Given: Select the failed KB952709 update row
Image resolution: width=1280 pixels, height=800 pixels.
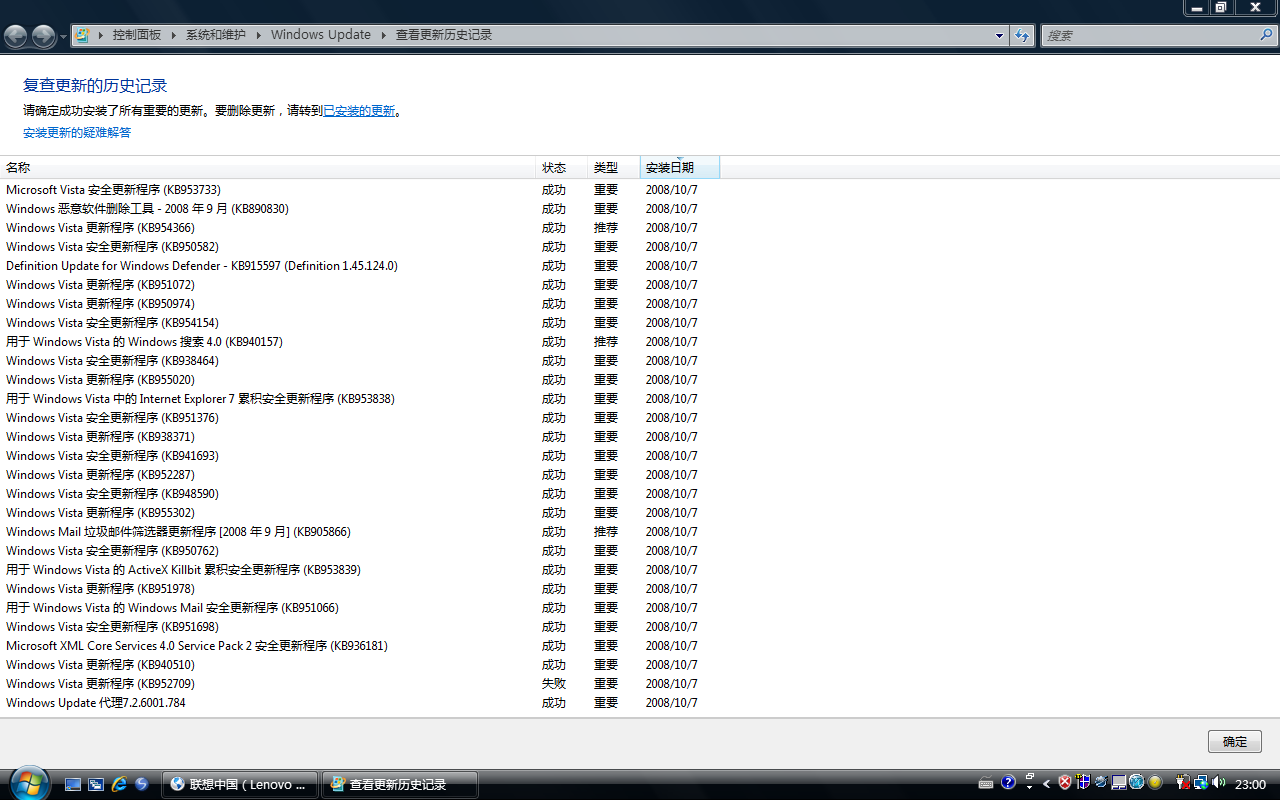Looking at the screenshot, I should tap(360, 684).
